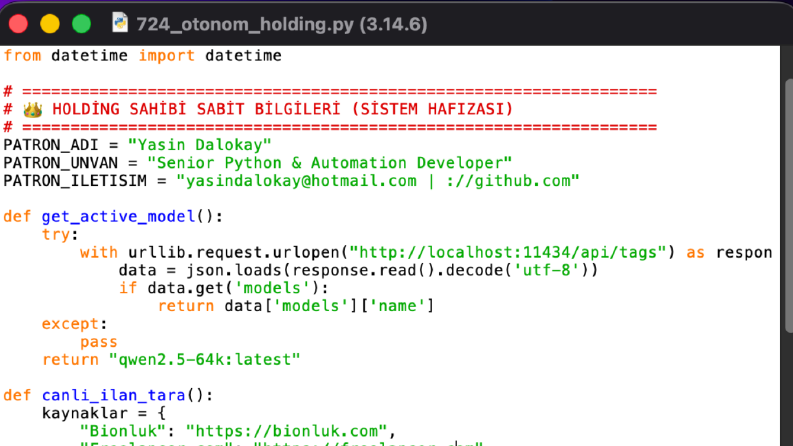Click the "if data.get('models'):" line
The image size is (793, 446).
(224, 288)
